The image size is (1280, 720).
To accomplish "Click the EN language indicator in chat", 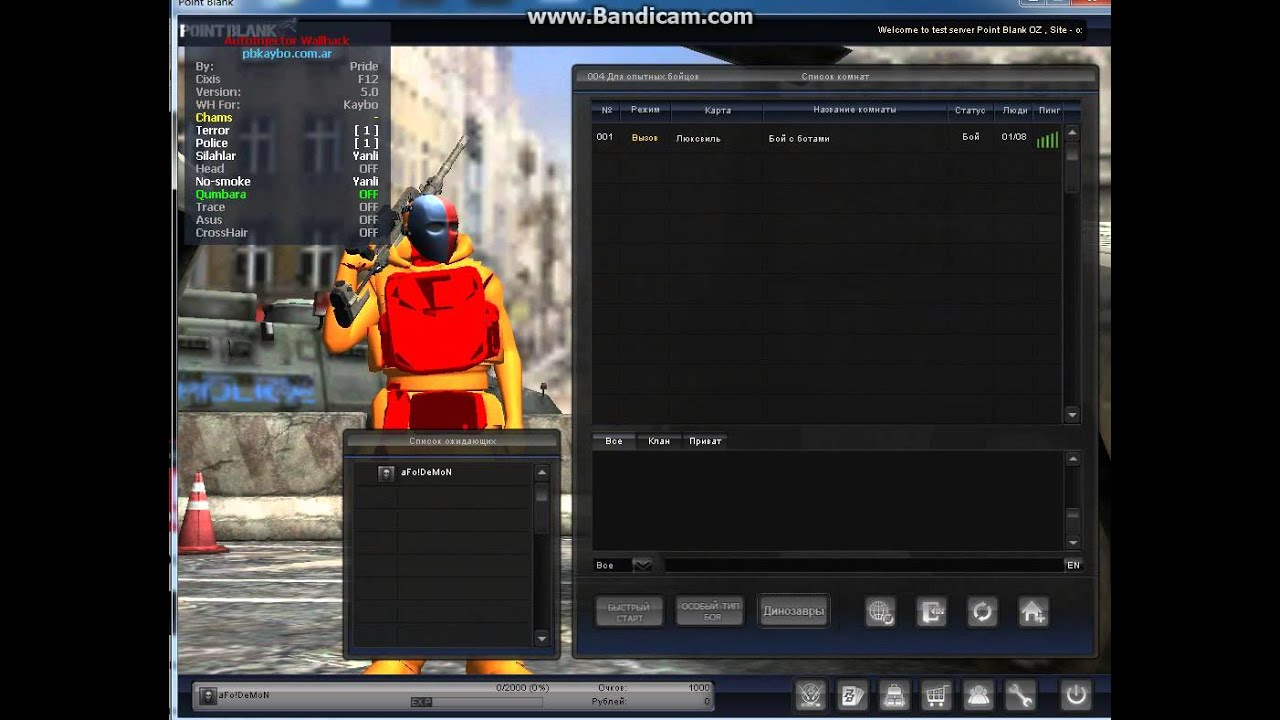I will [1073, 565].
